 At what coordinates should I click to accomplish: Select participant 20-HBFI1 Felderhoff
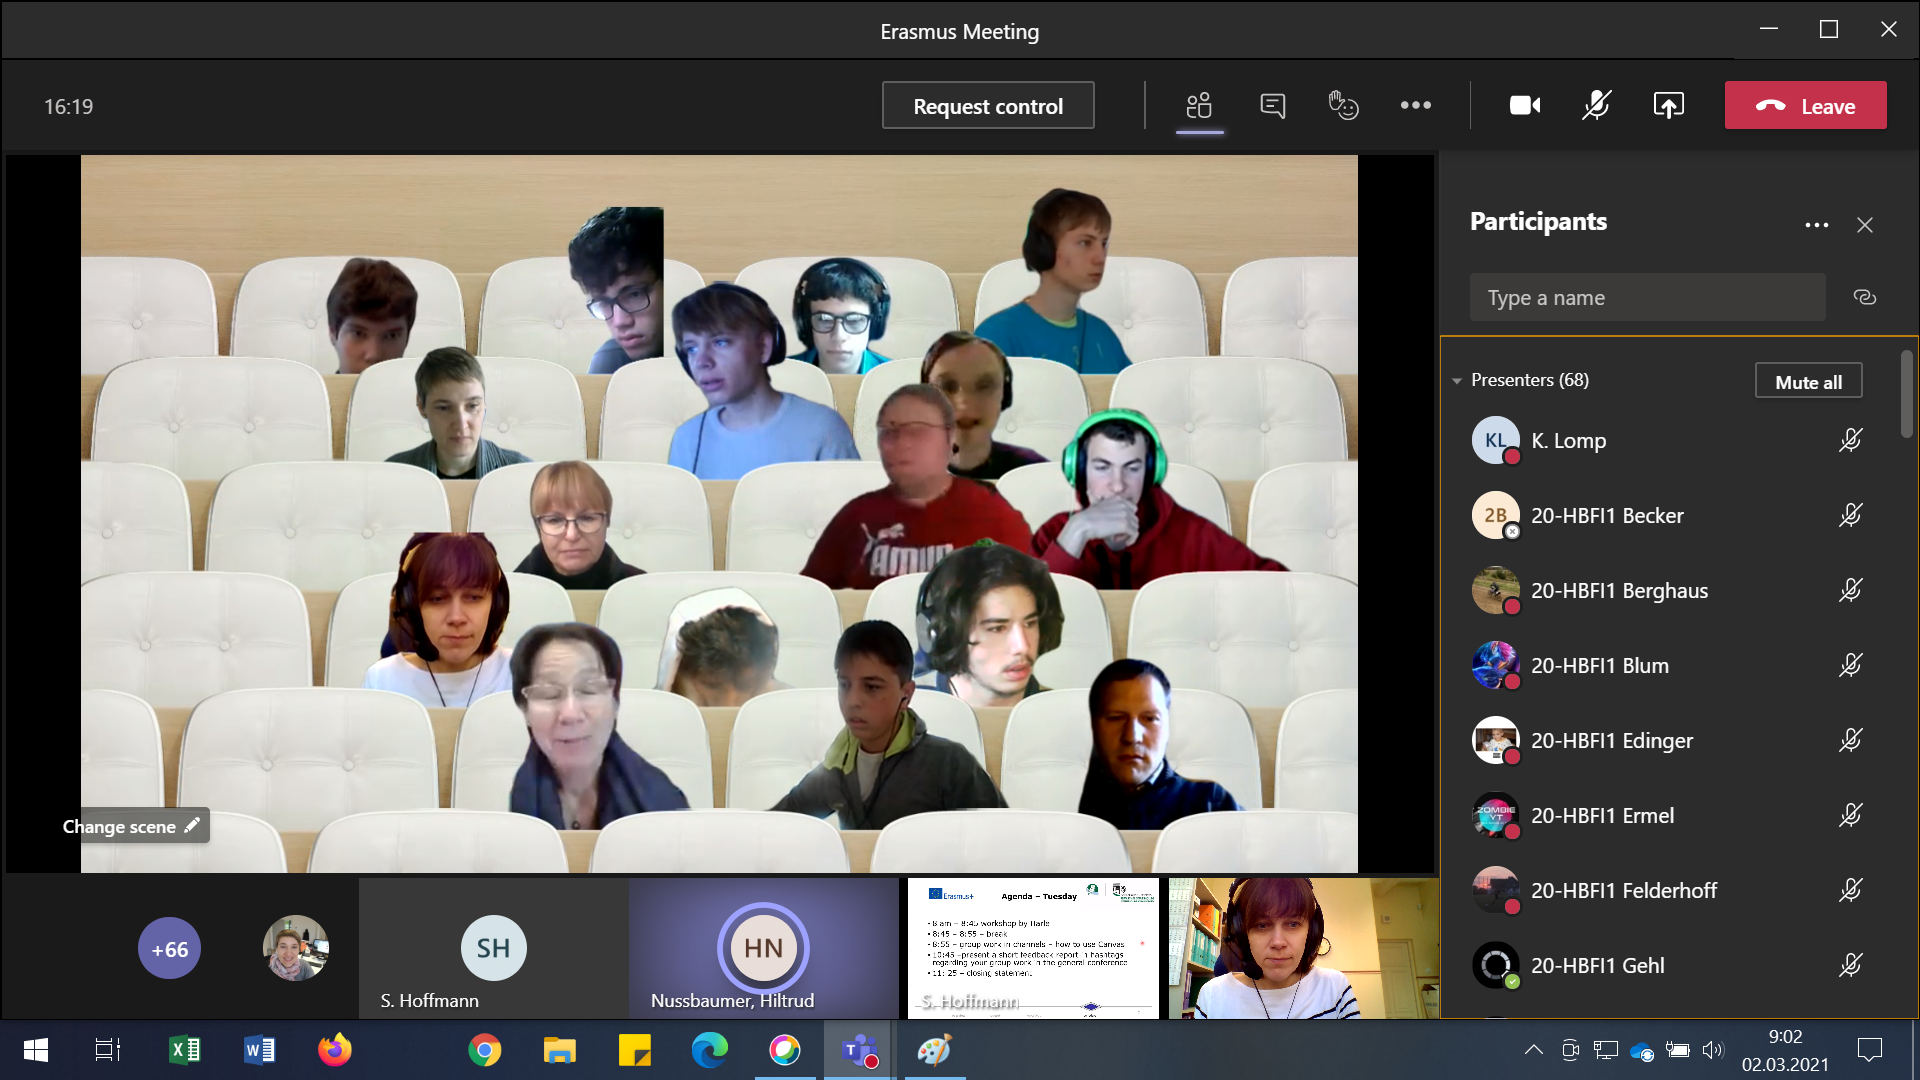point(1669,890)
